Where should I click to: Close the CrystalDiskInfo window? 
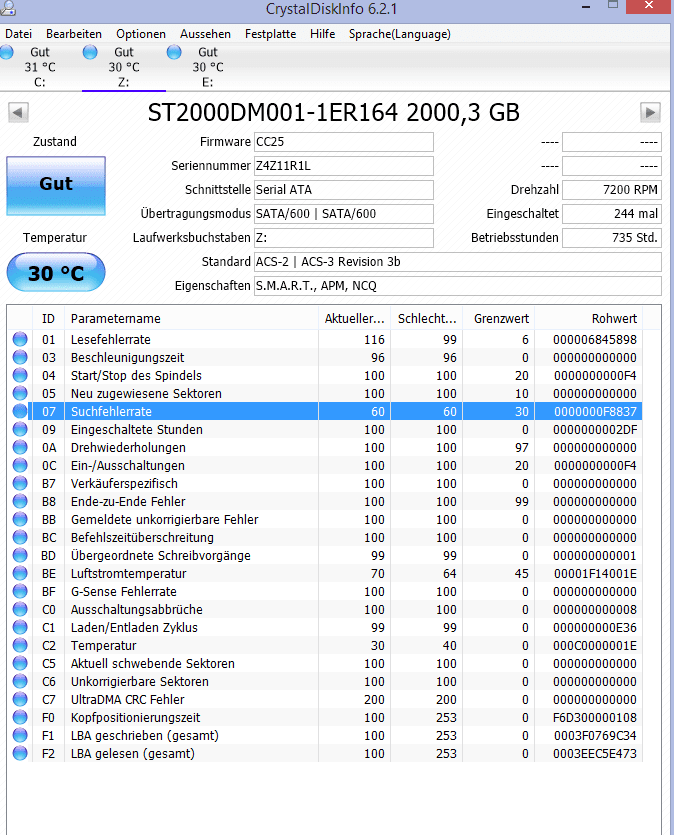pos(649,6)
